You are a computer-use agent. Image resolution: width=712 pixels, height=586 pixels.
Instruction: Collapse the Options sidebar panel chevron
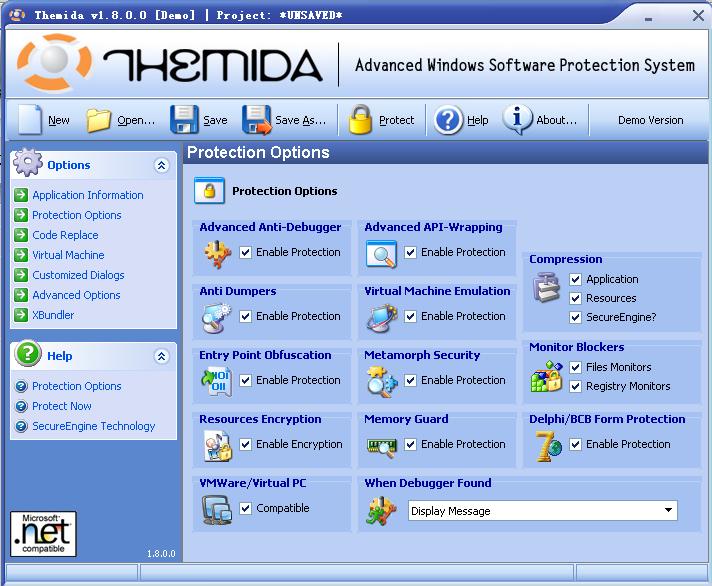pos(161,165)
